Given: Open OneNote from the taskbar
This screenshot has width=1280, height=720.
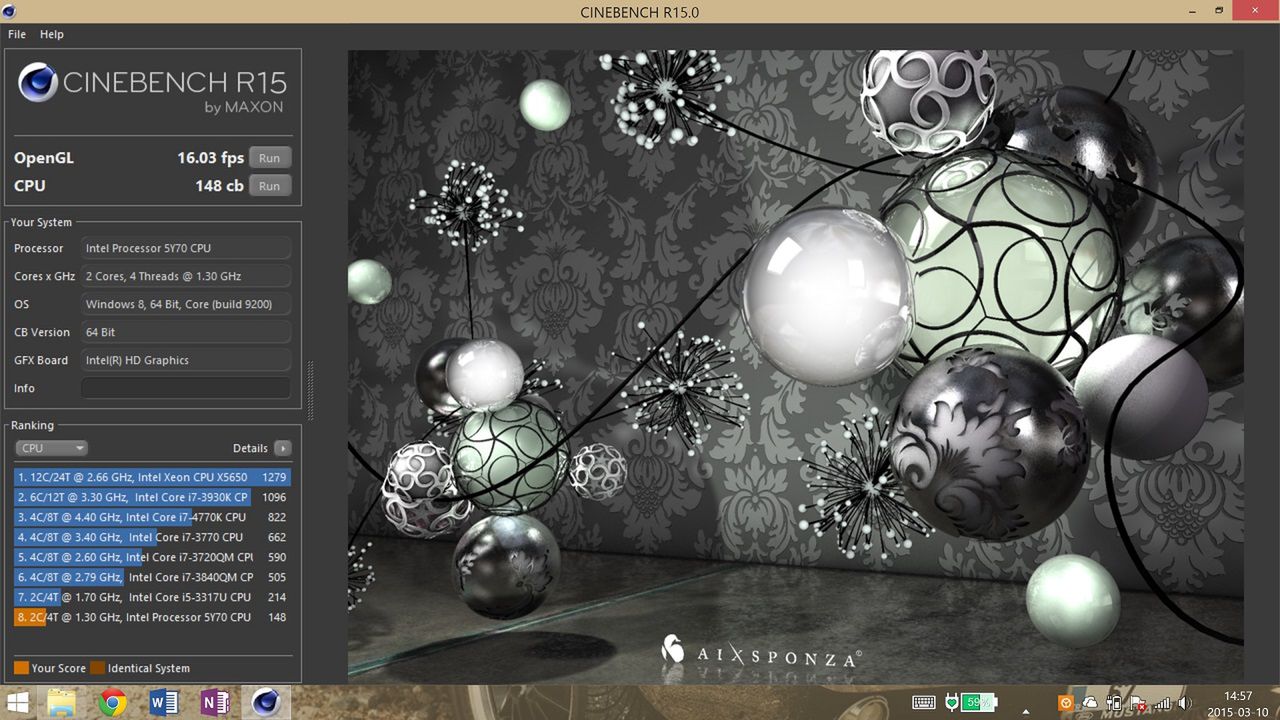Looking at the screenshot, I should tap(214, 703).
